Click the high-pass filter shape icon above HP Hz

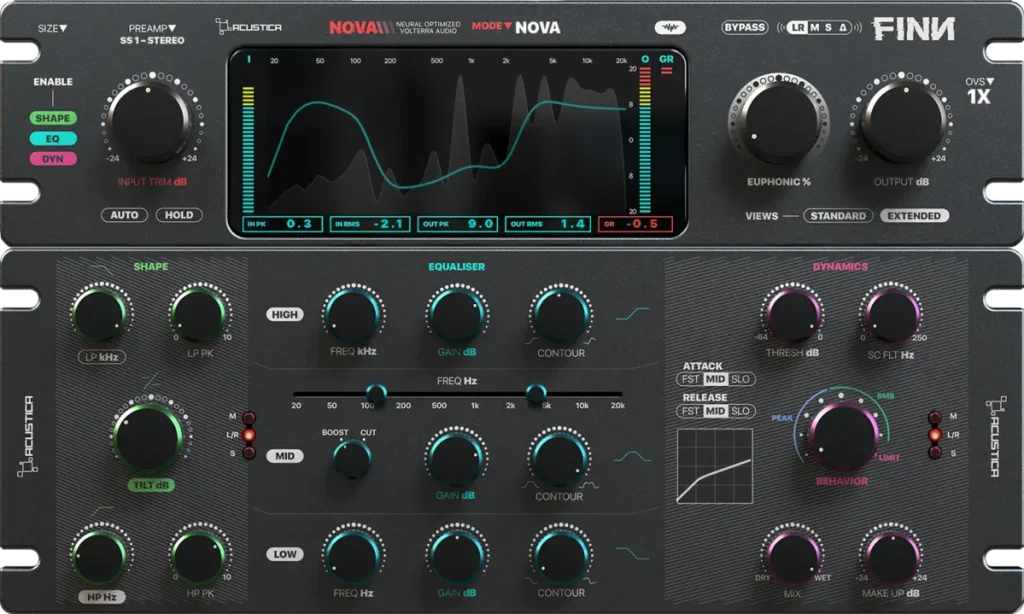(x=101, y=511)
